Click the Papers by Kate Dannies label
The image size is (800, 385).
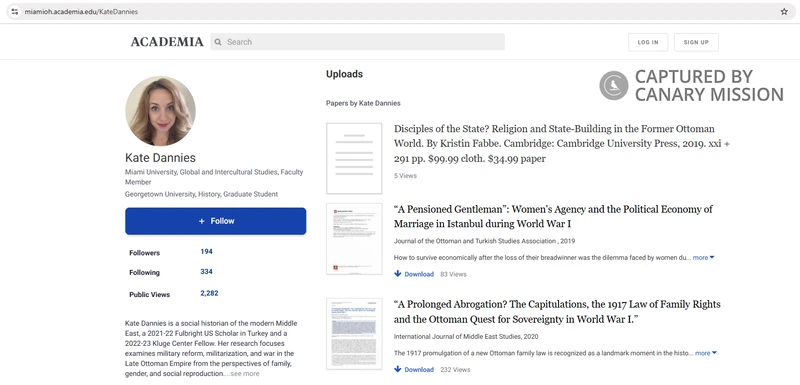pos(363,103)
